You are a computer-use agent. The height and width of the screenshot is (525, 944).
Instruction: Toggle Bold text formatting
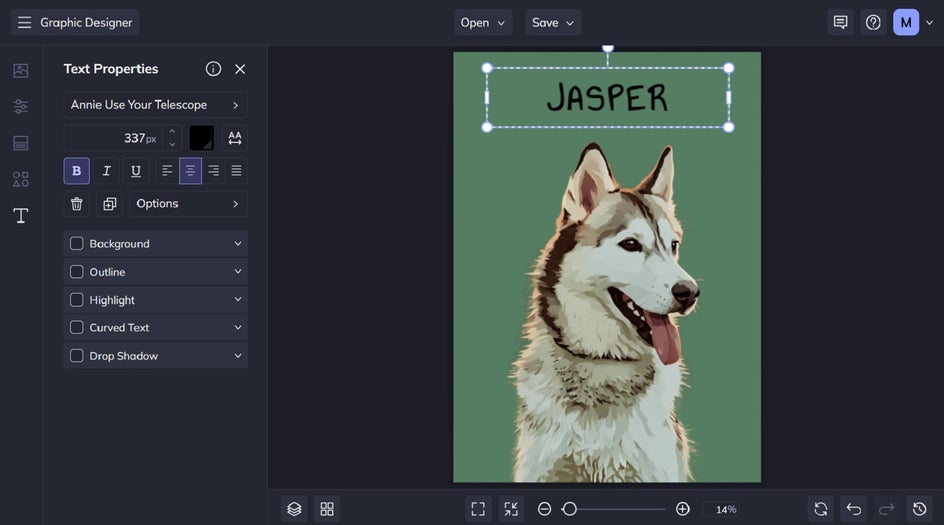click(x=77, y=171)
